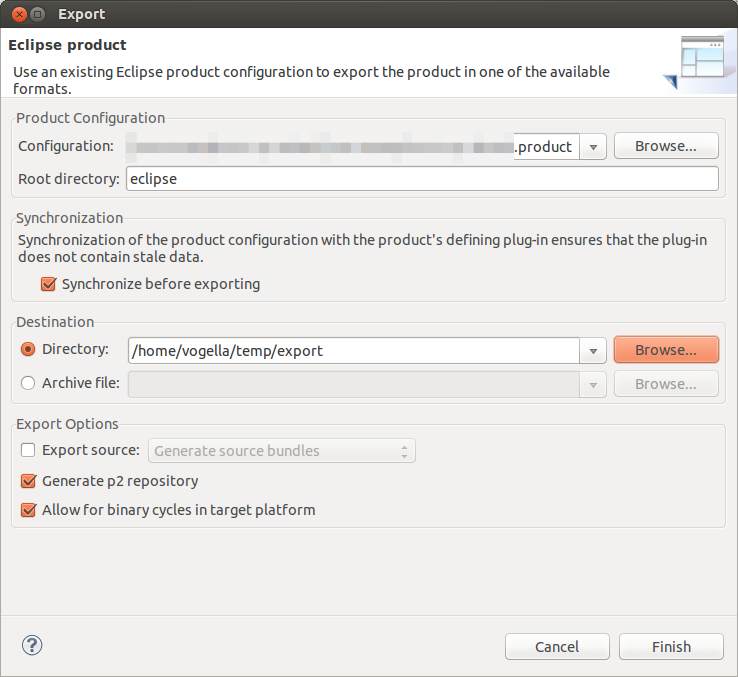Open the Archive file dropdown arrow

click(x=593, y=385)
